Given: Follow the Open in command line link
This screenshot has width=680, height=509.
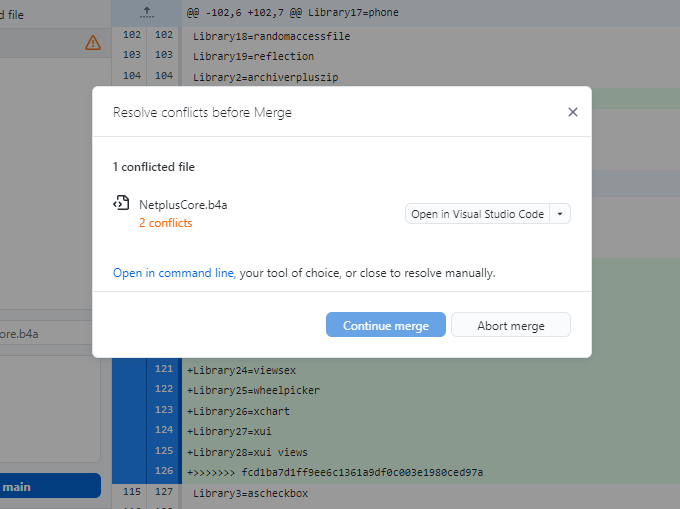Looking at the screenshot, I should (x=174, y=272).
